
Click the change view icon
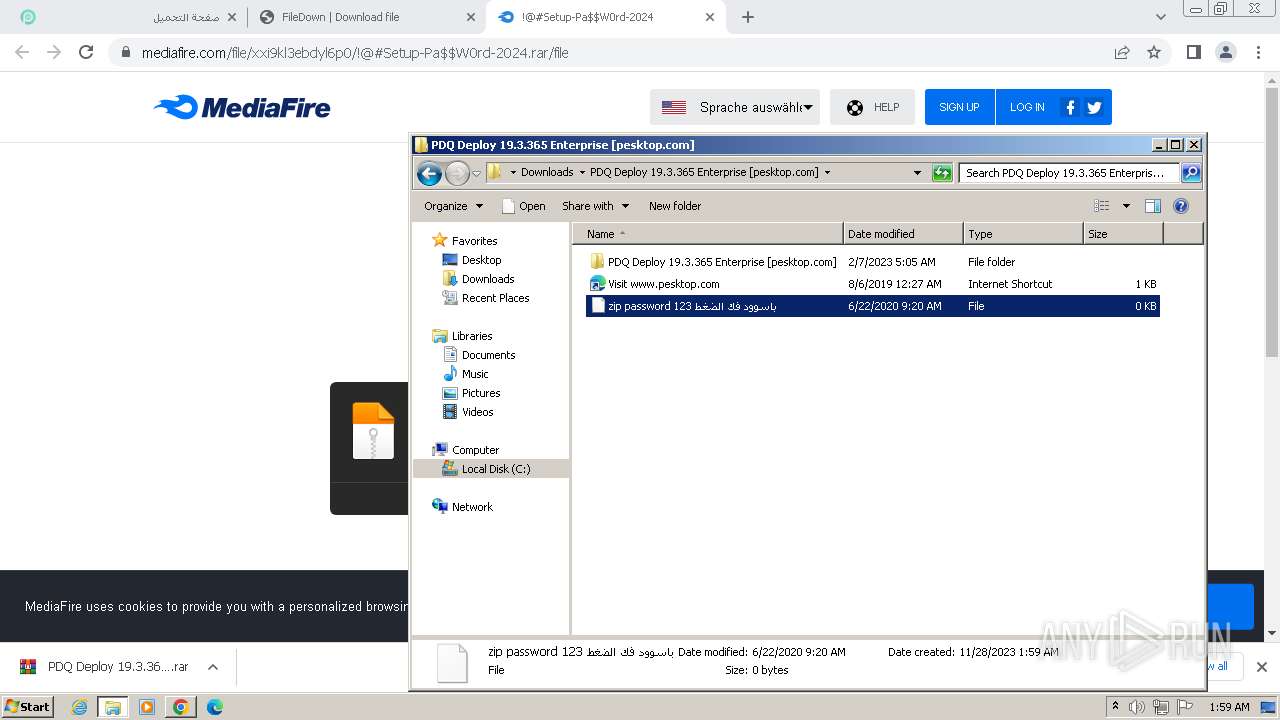[1102, 206]
